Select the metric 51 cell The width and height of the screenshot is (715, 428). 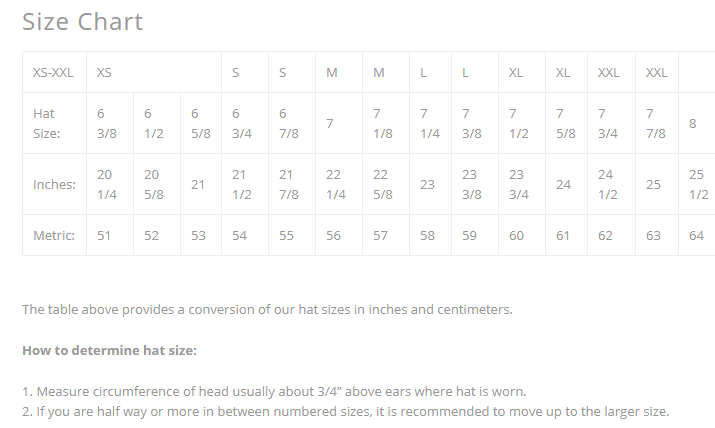[104, 235]
